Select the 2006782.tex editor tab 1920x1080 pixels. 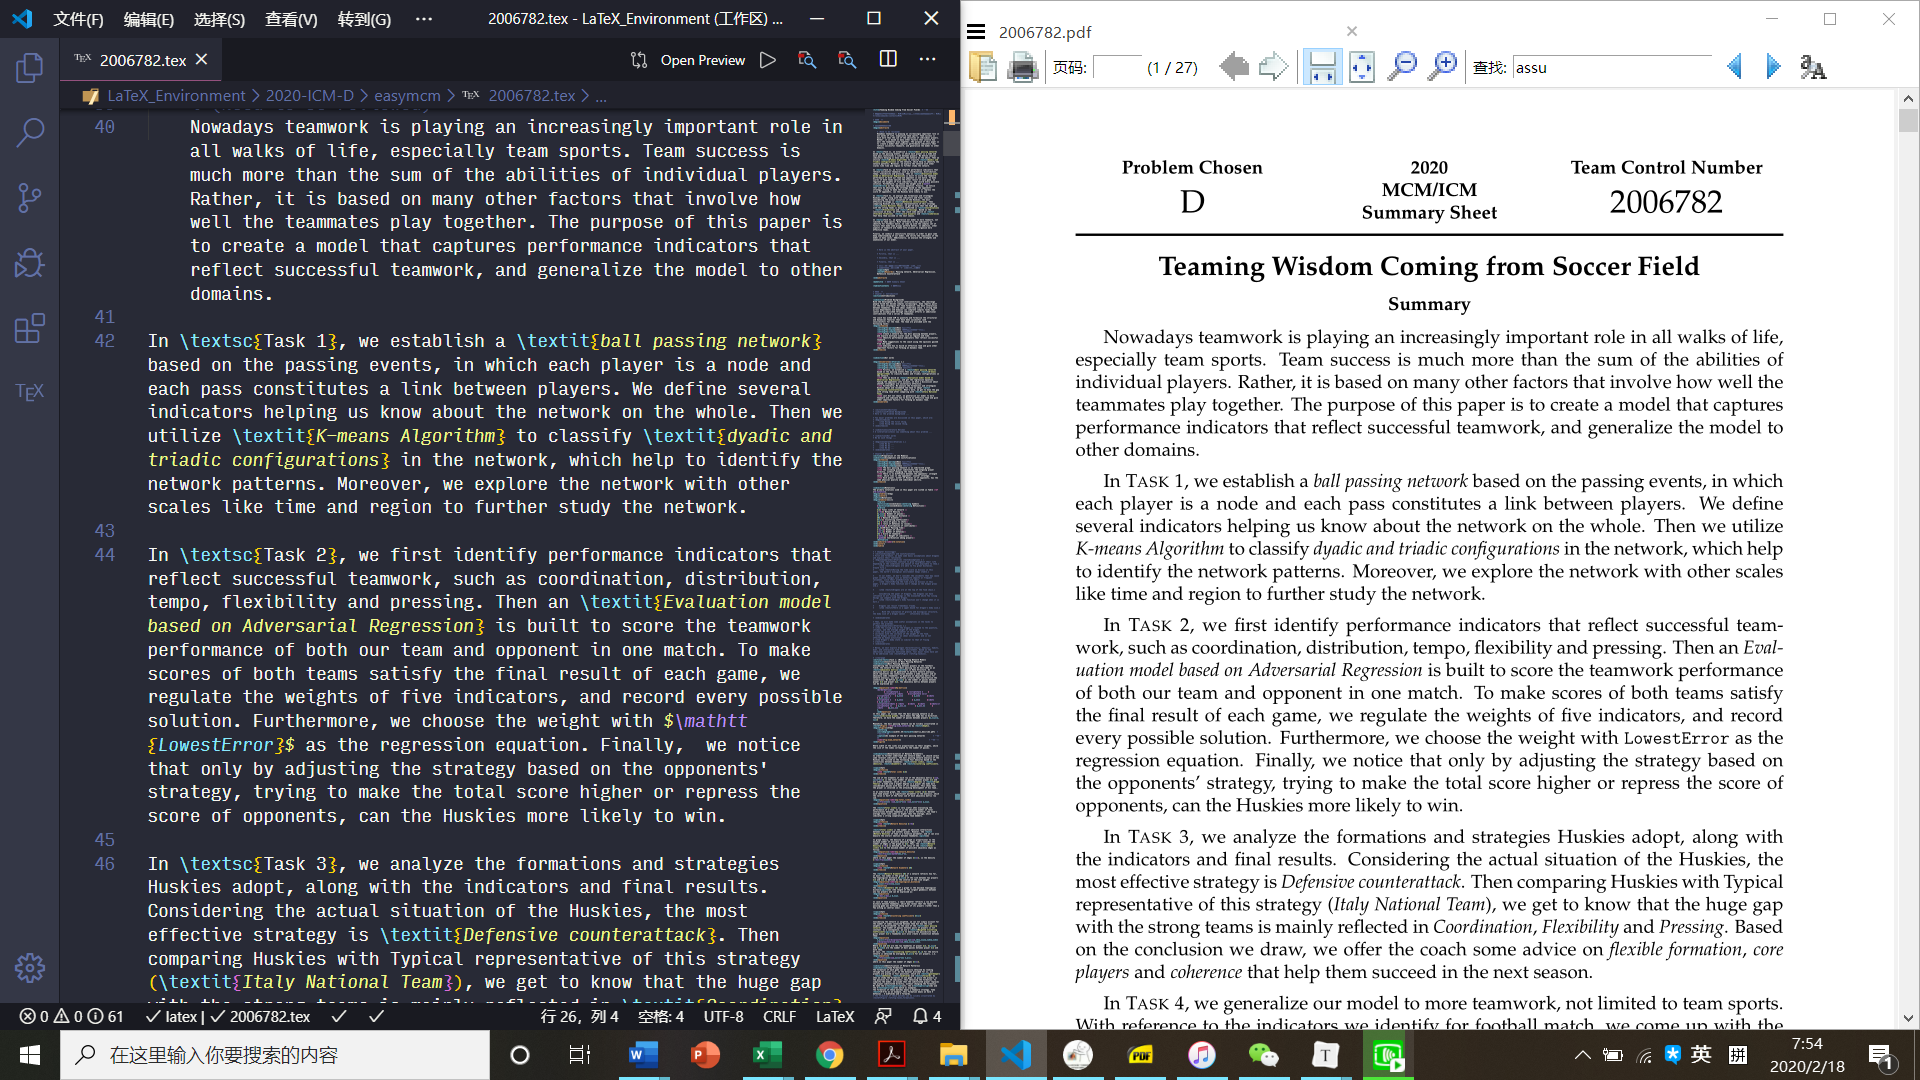coord(142,60)
